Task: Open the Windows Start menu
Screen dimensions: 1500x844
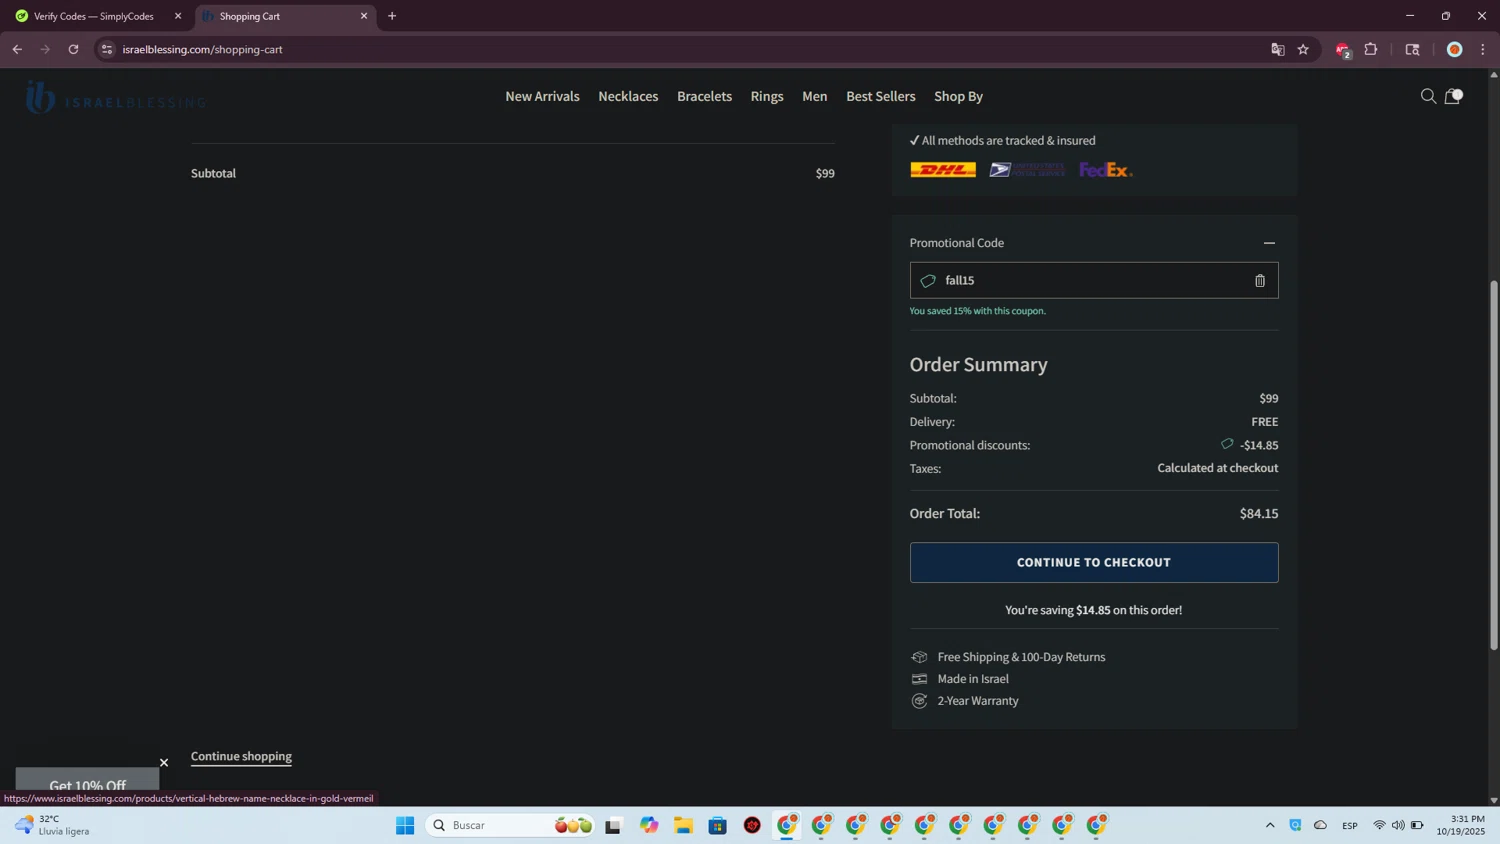Action: pos(405,825)
